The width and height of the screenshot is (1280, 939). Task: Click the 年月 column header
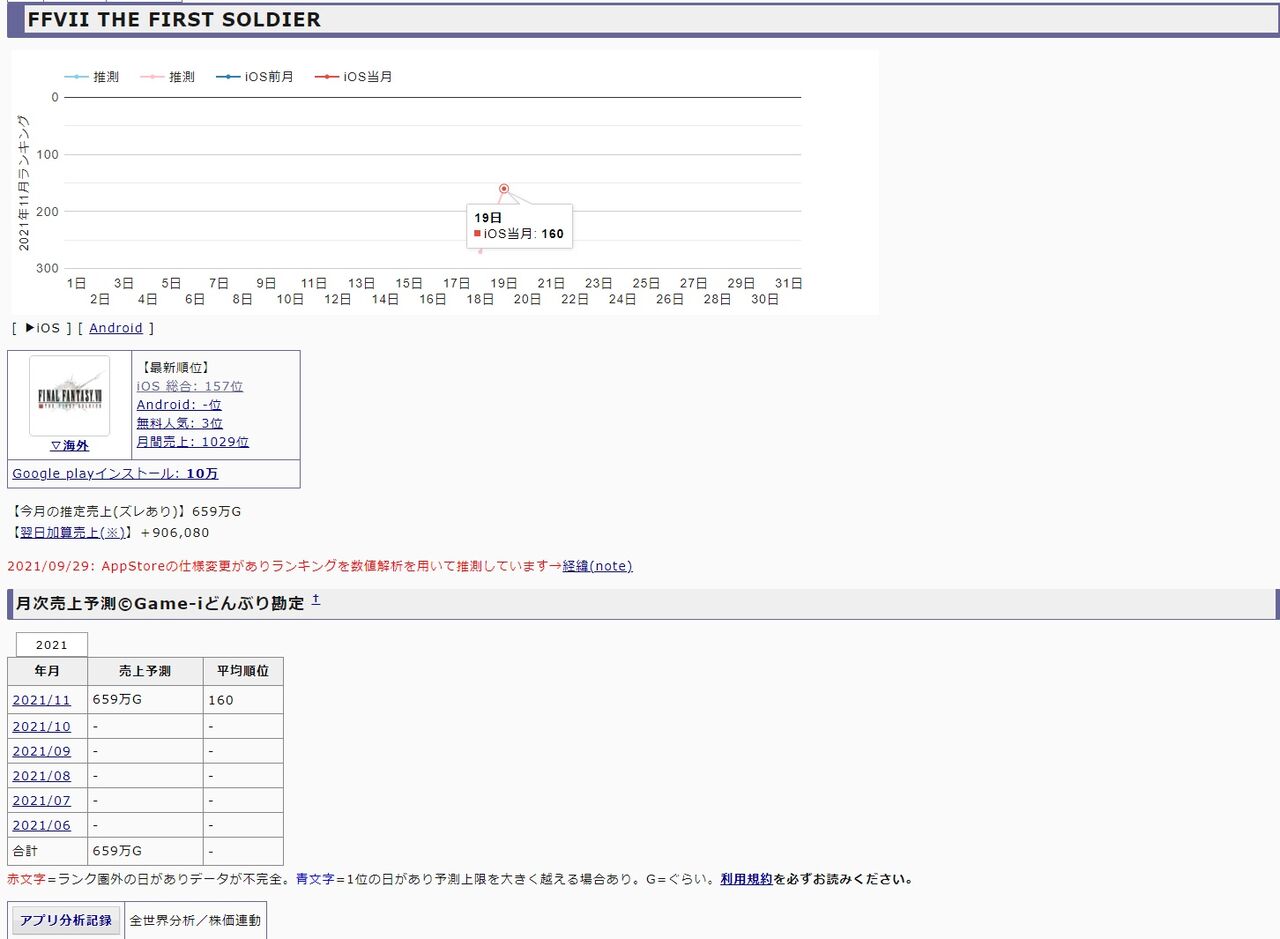(47, 671)
